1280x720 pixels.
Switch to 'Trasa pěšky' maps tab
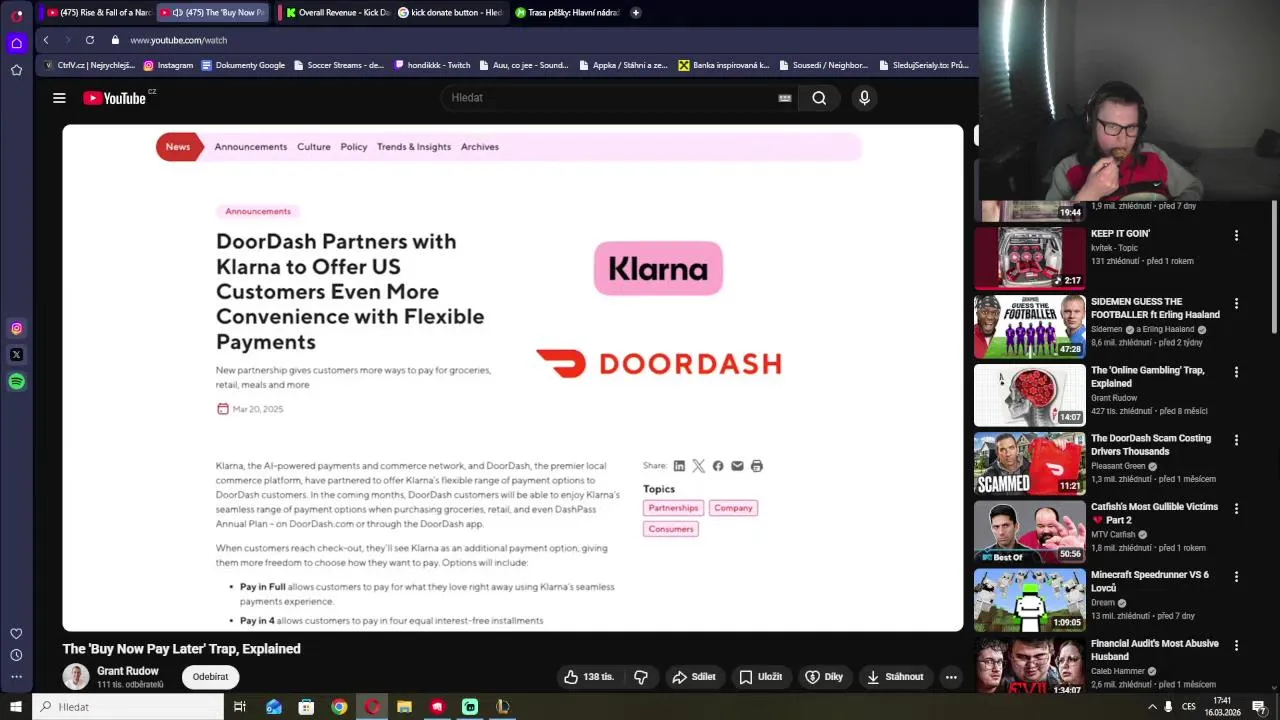coord(566,12)
